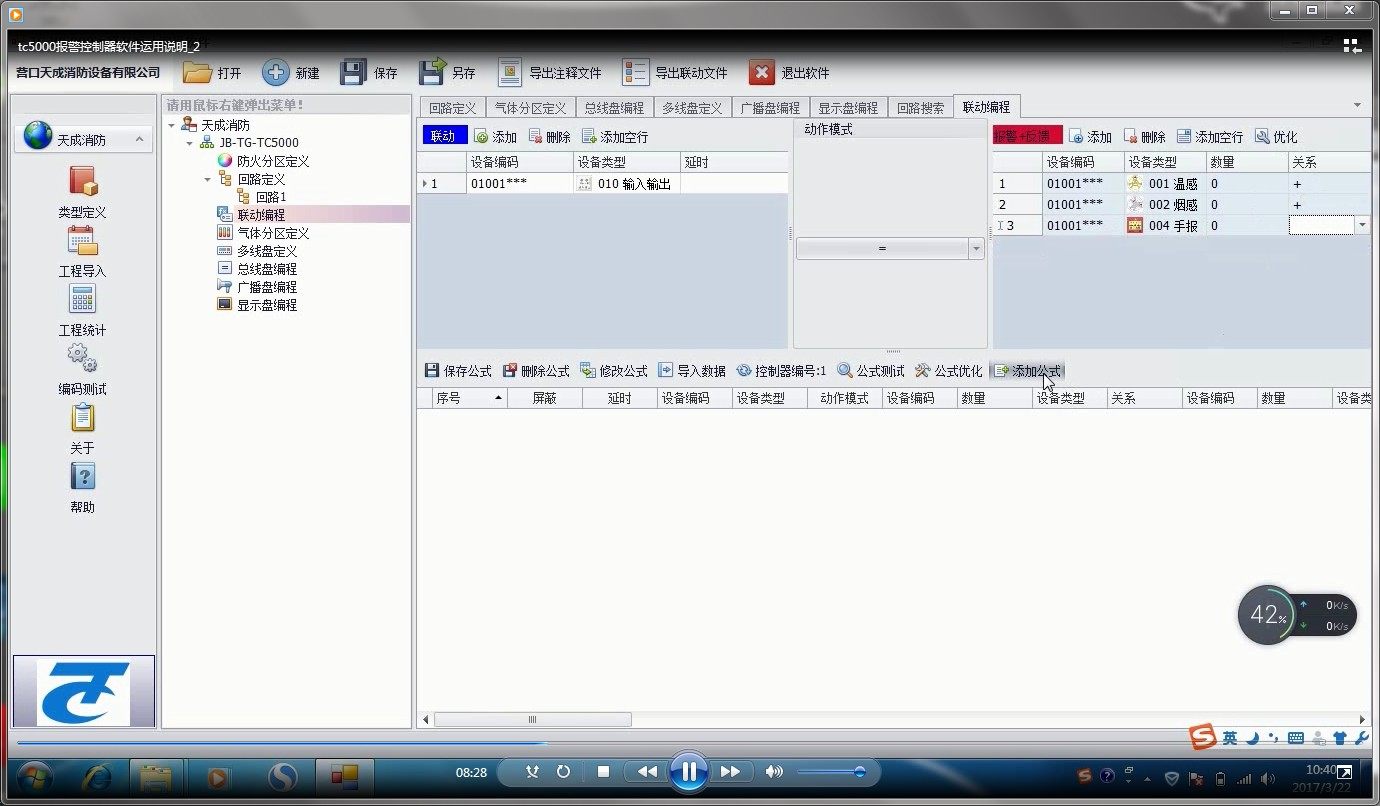Add a formula with 添加公式

1027,371
